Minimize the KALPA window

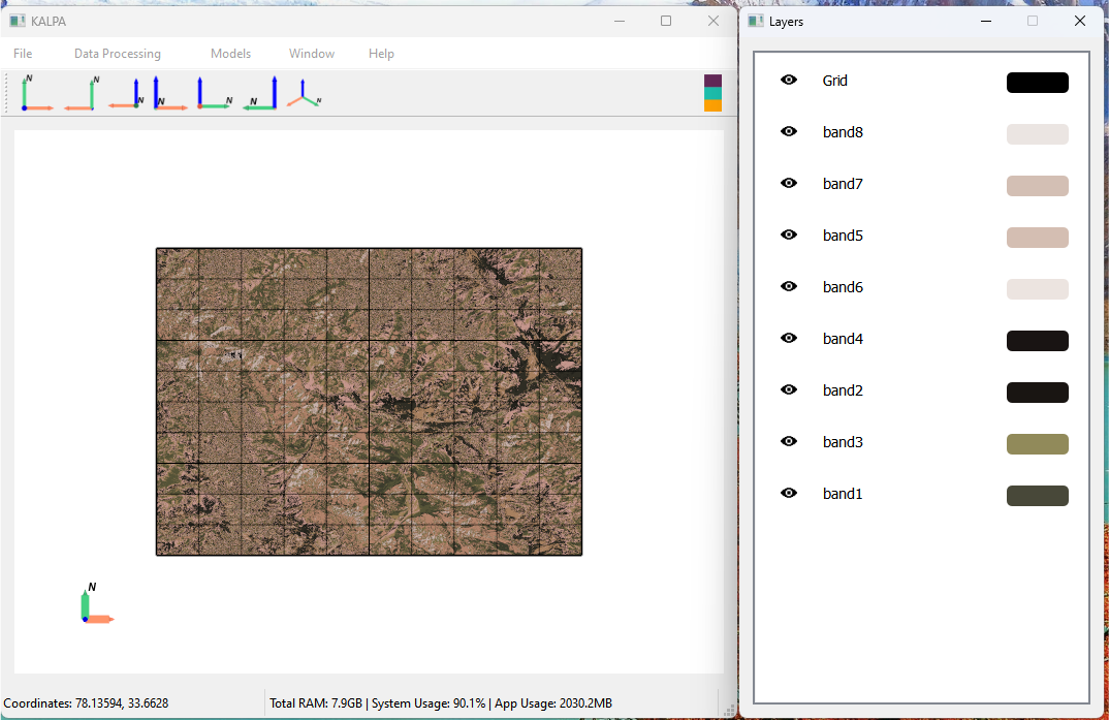coord(620,21)
